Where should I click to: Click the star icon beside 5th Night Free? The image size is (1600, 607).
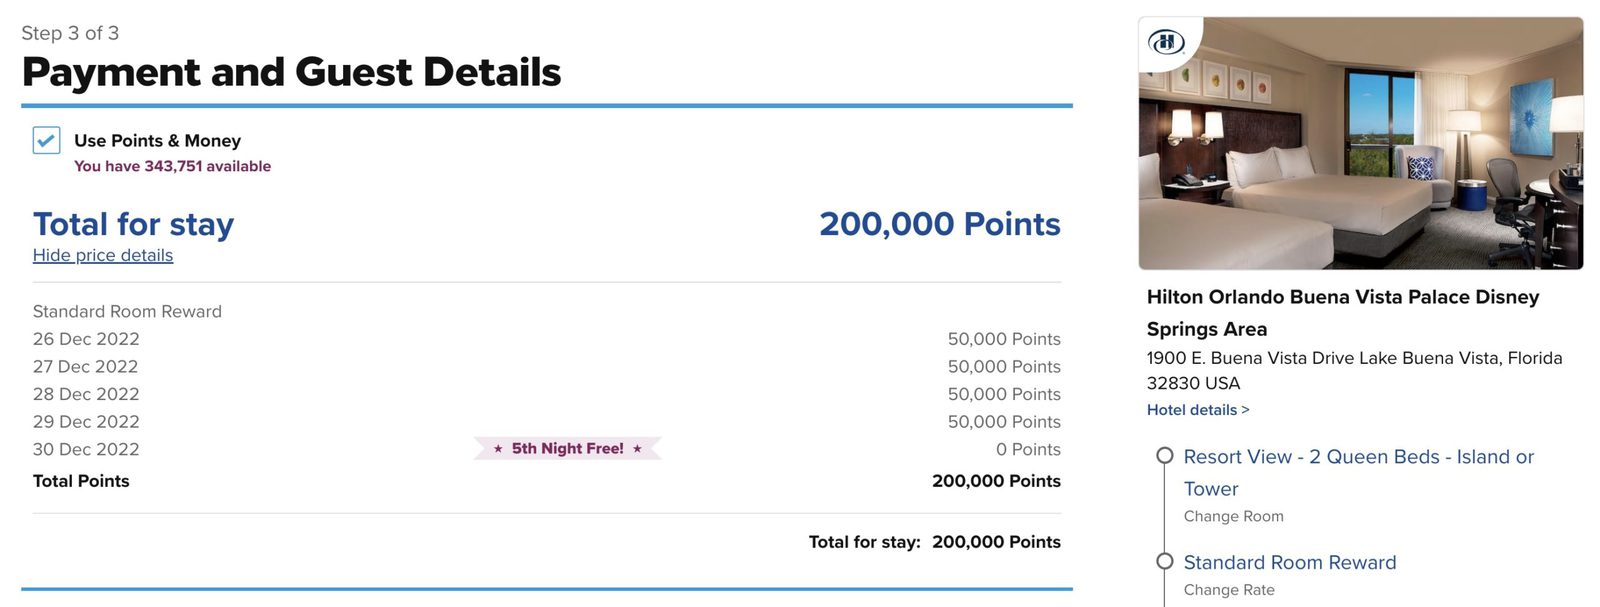pyautogui.click(x=496, y=448)
